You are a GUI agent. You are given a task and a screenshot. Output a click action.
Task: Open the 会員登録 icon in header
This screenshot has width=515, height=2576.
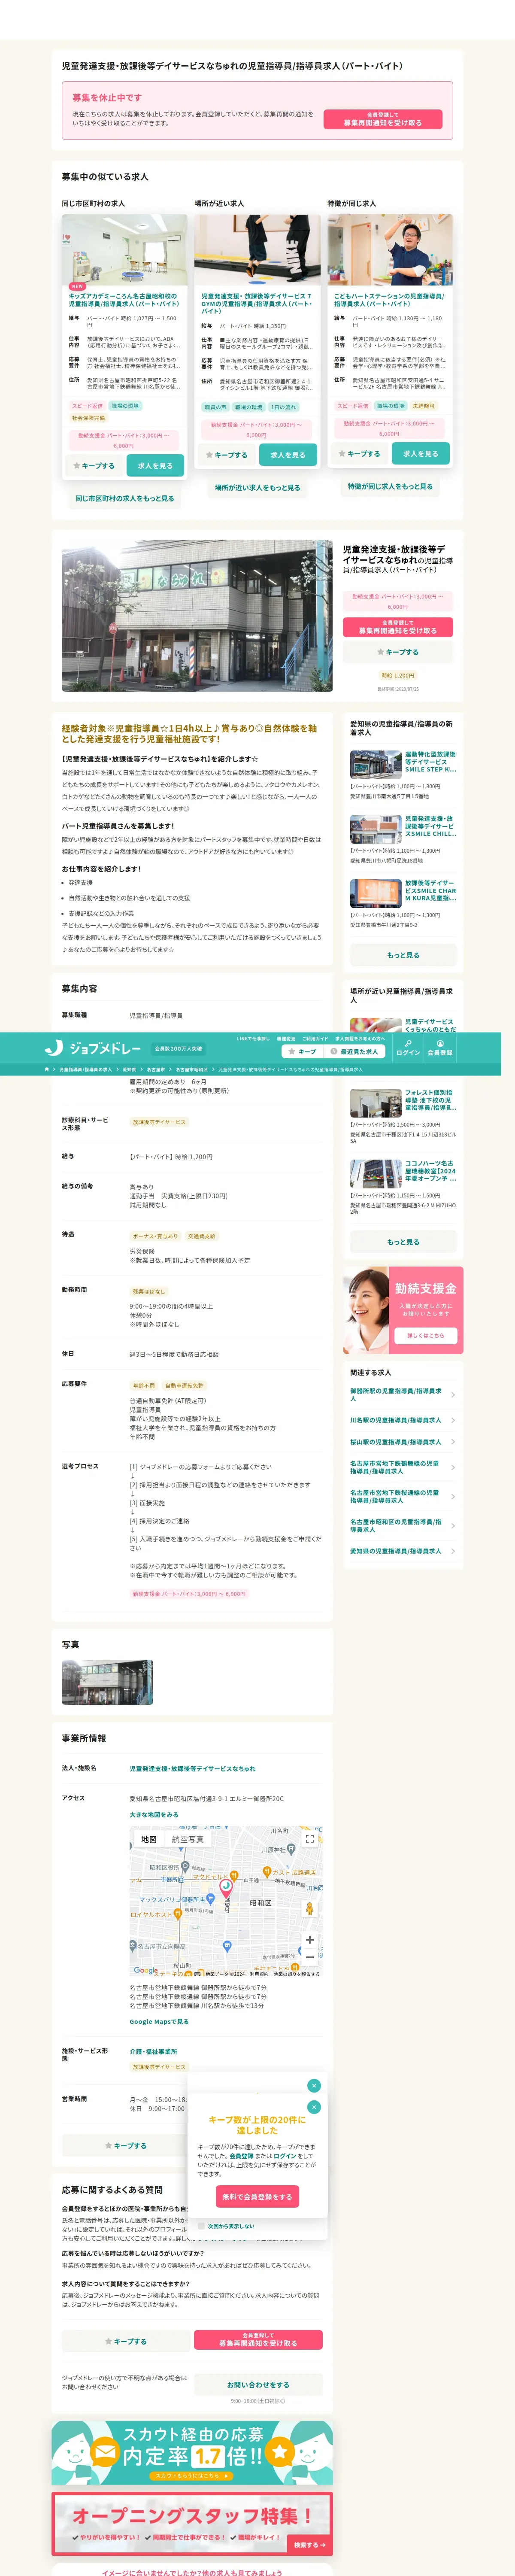pos(440,1048)
